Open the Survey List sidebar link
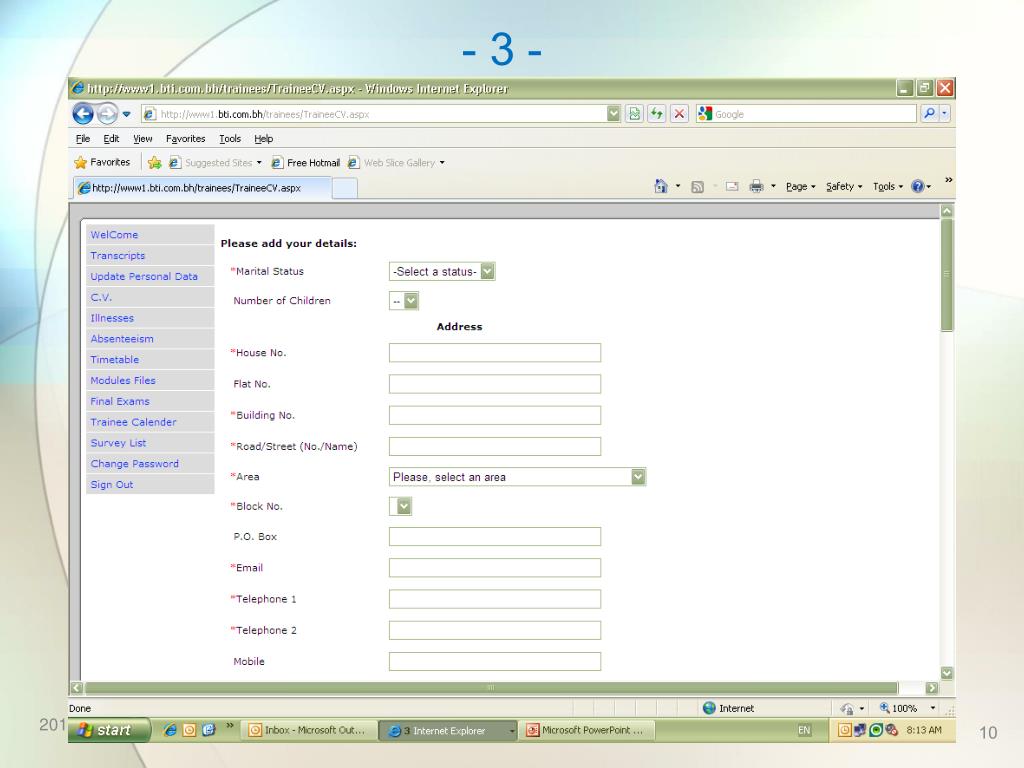Image resolution: width=1024 pixels, height=768 pixels. point(118,443)
